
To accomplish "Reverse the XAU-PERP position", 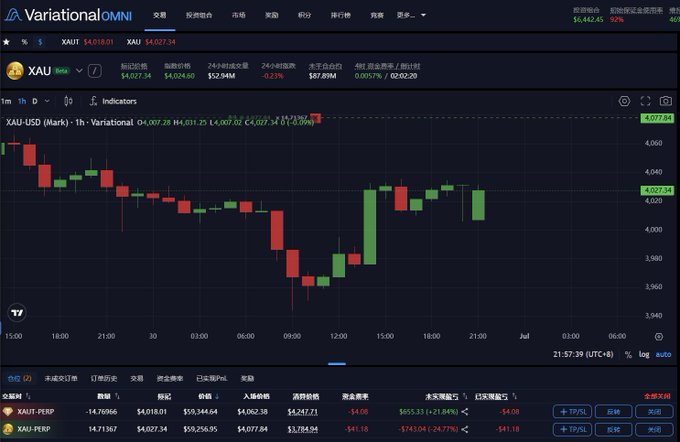I will (613, 429).
